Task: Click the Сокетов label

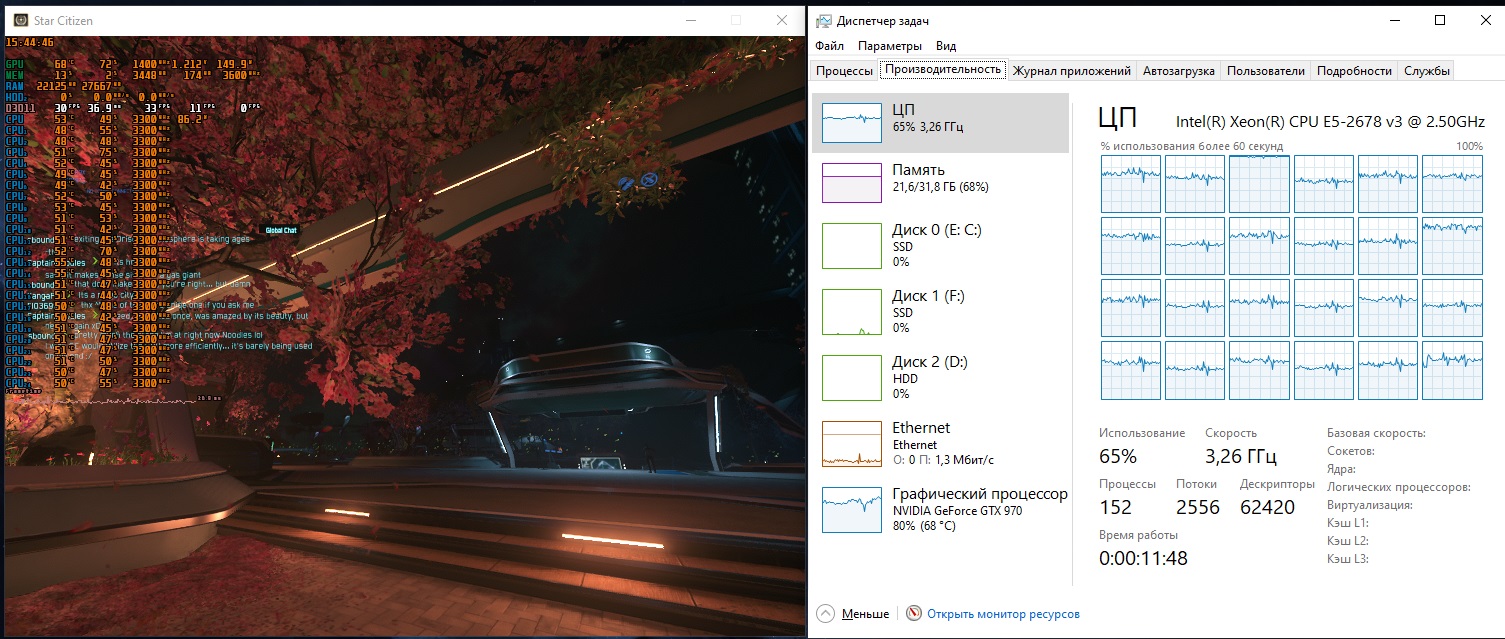Action: point(1352,451)
